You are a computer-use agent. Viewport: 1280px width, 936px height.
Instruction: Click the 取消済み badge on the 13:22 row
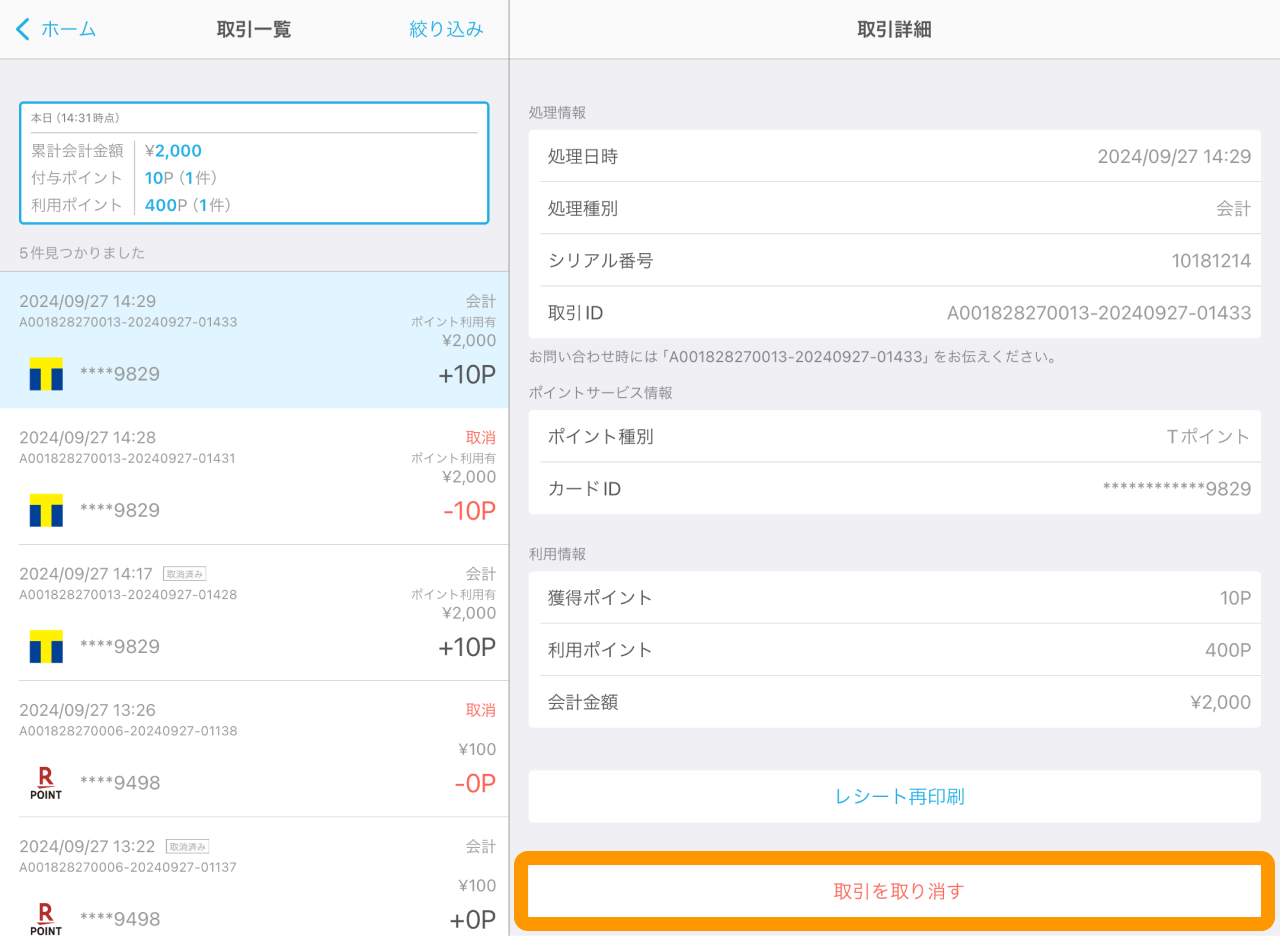[187, 846]
